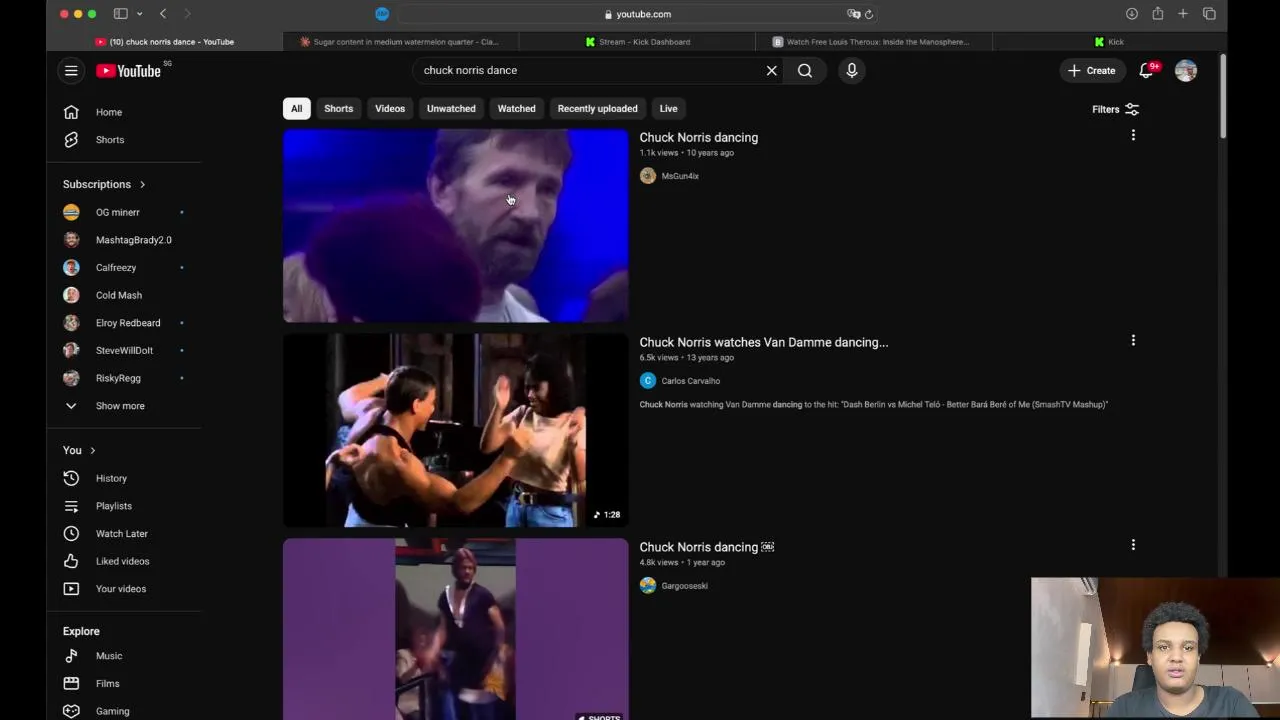Screen dimensions: 1280x720
Task: Click title 'Chuck Norris watches Van Damme dancing...'
Action: [764, 342]
